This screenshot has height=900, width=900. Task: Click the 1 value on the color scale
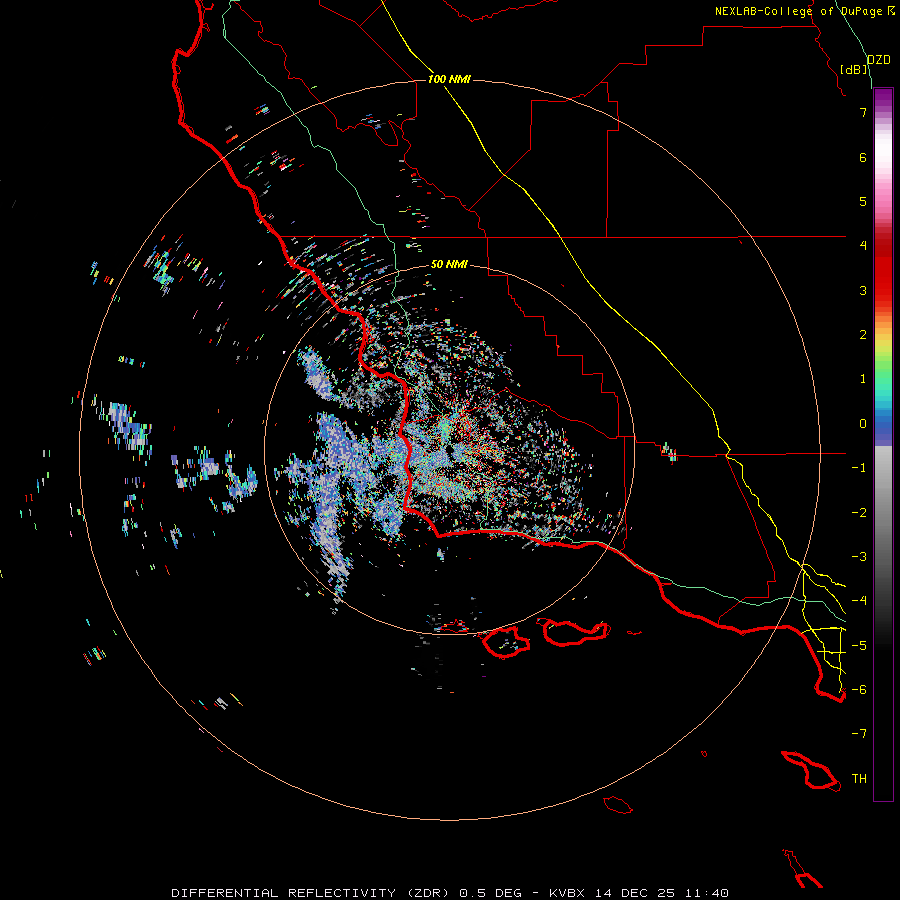(x=863, y=379)
